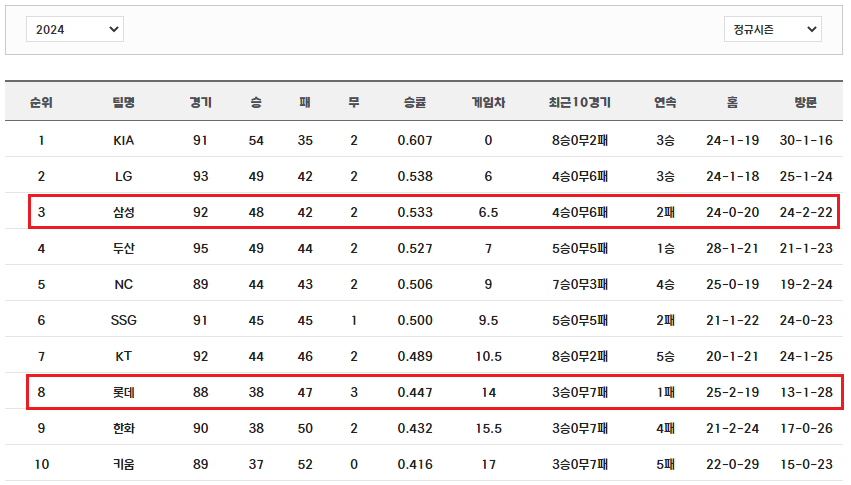Screen dimensions: 851x485
Task: Click away record 13-1-28 for 롯데
Action: click(806, 392)
